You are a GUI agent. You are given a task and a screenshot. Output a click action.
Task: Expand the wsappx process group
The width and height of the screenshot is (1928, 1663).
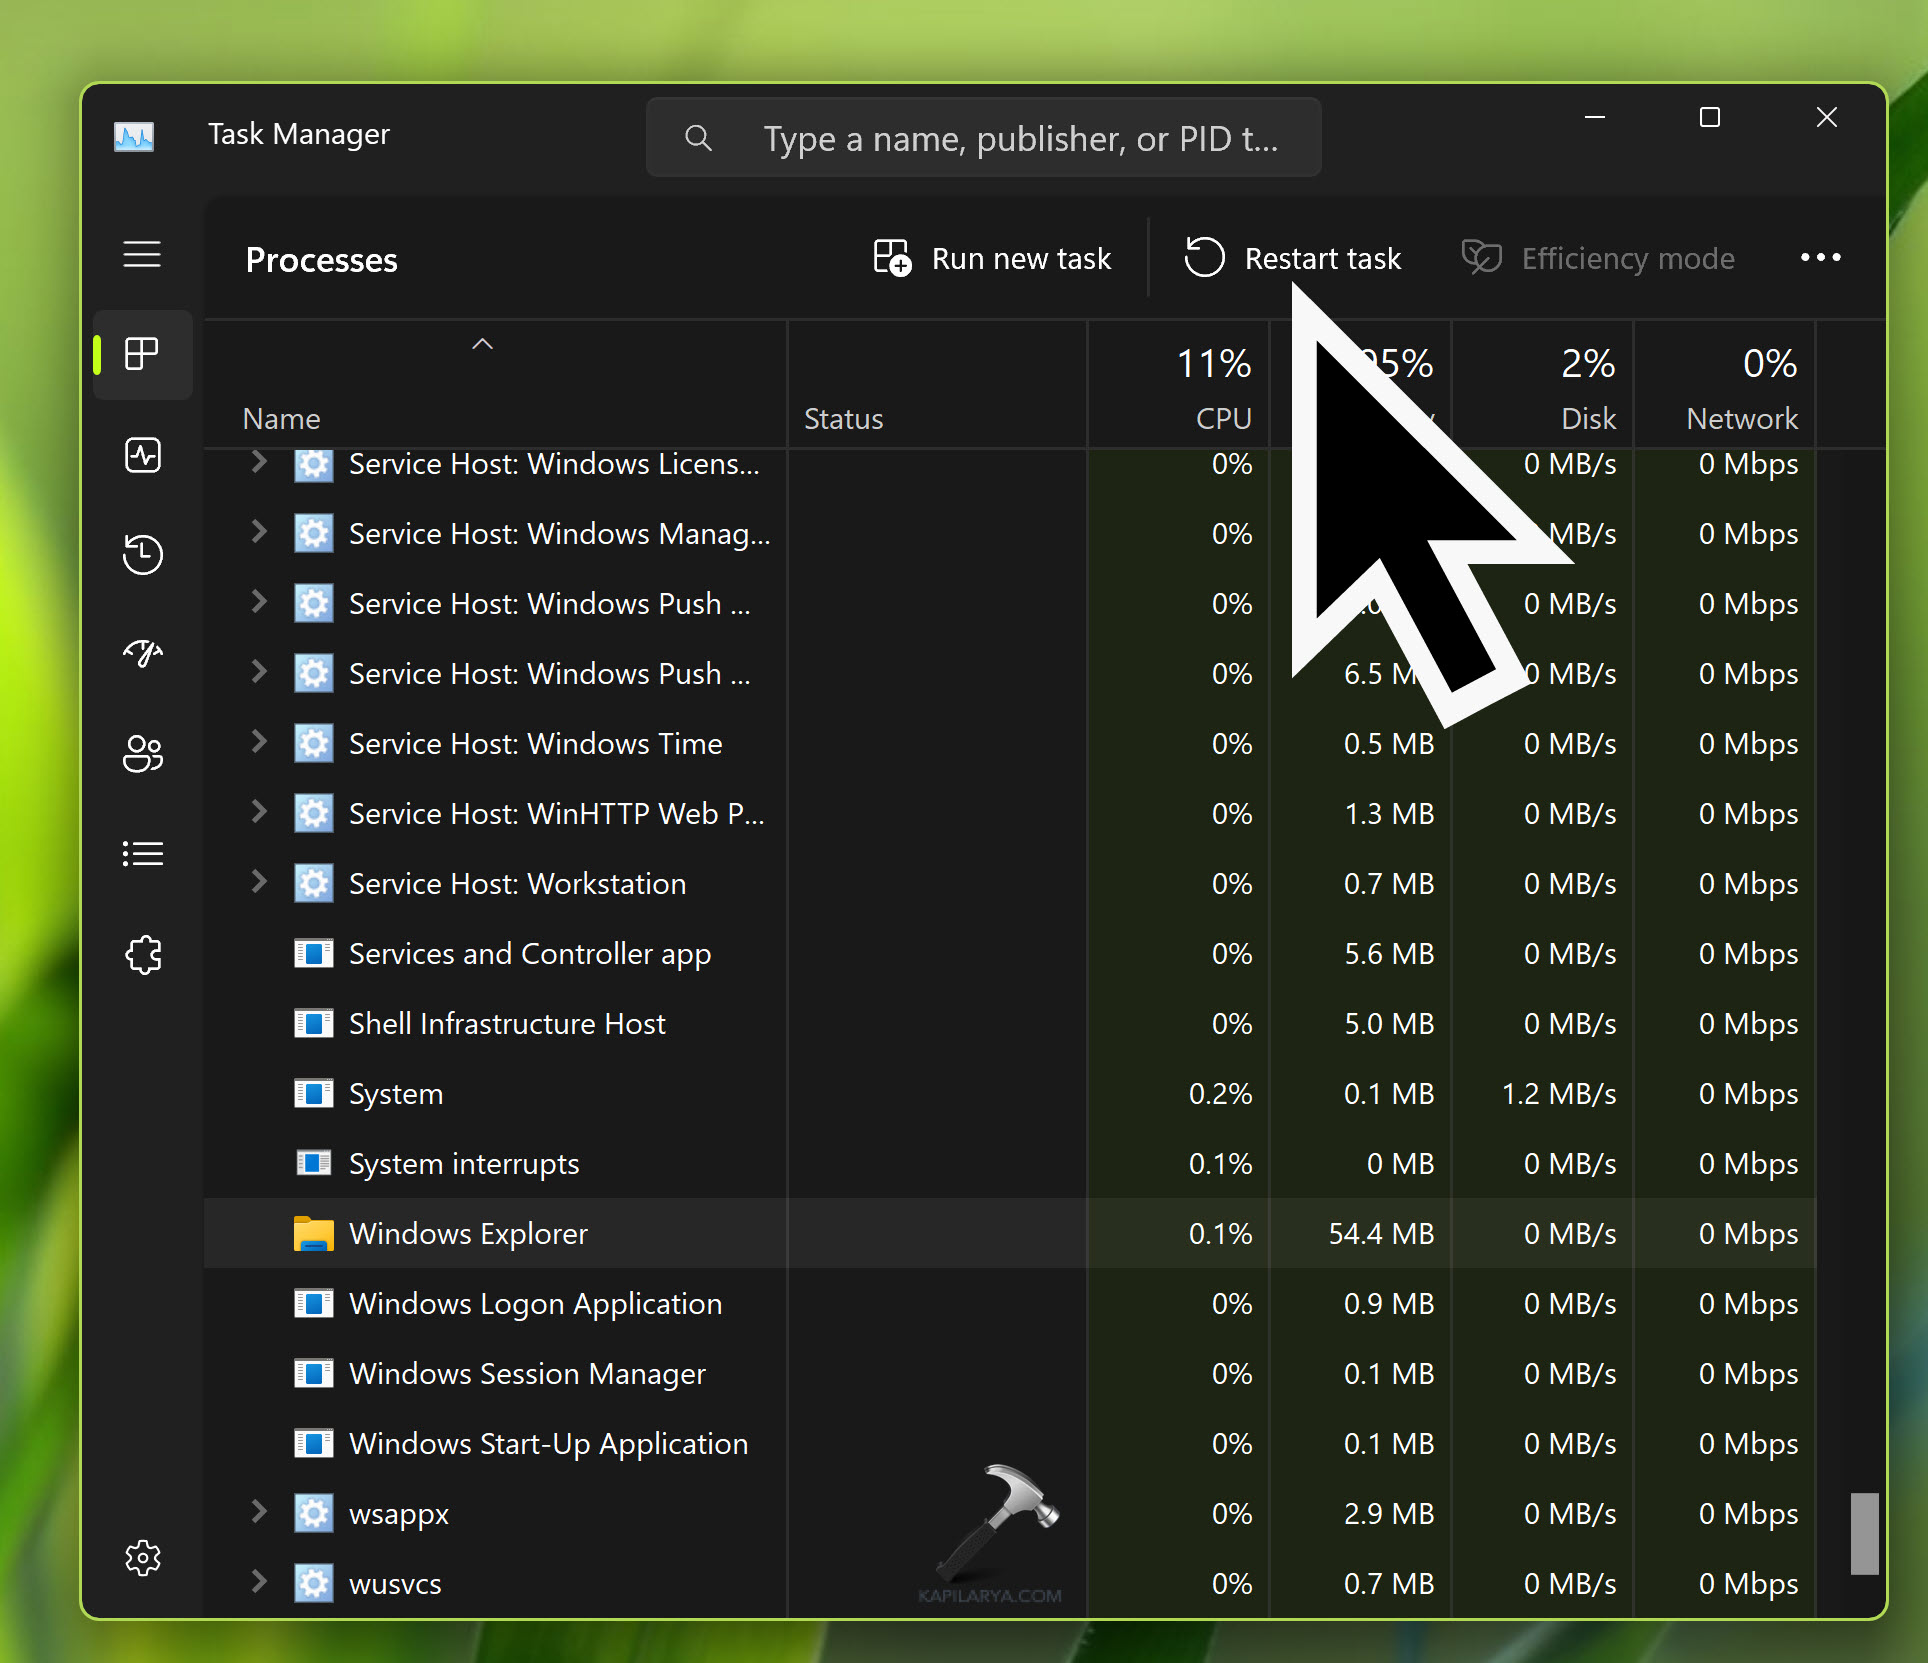click(259, 1511)
